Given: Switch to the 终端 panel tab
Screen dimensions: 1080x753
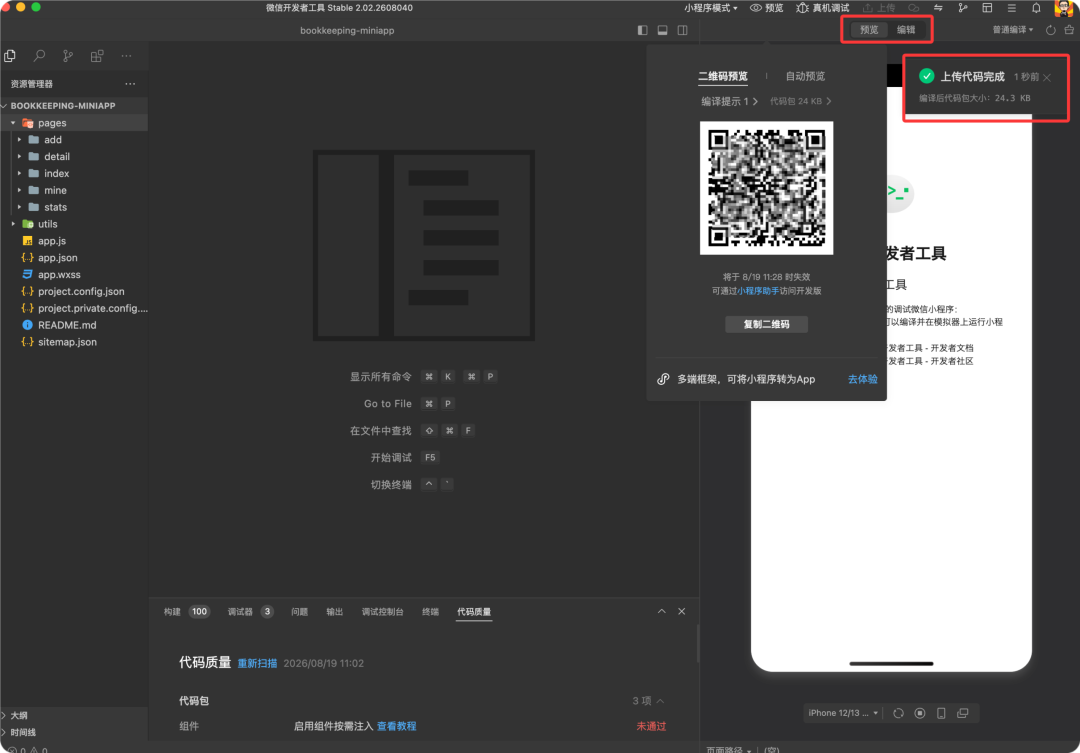Looking at the screenshot, I should [x=430, y=612].
